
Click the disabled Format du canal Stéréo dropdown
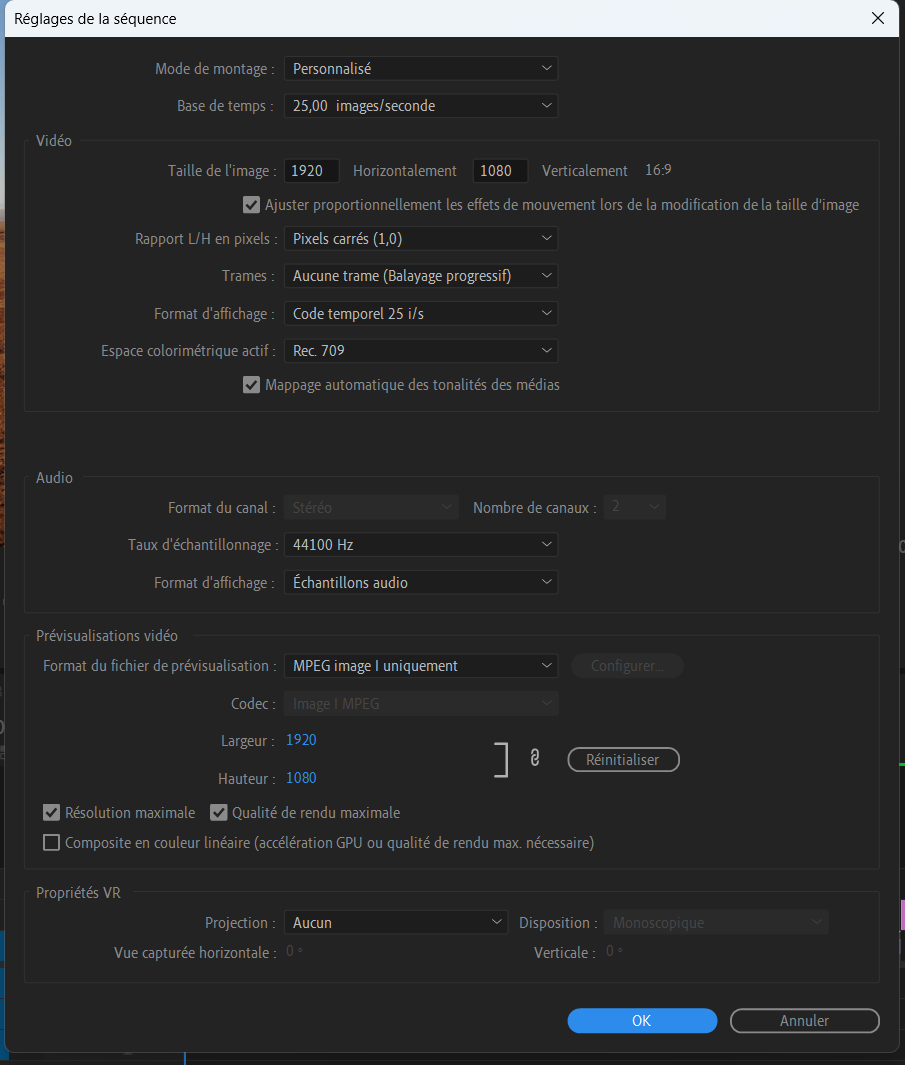pyautogui.click(x=371, y=507)
